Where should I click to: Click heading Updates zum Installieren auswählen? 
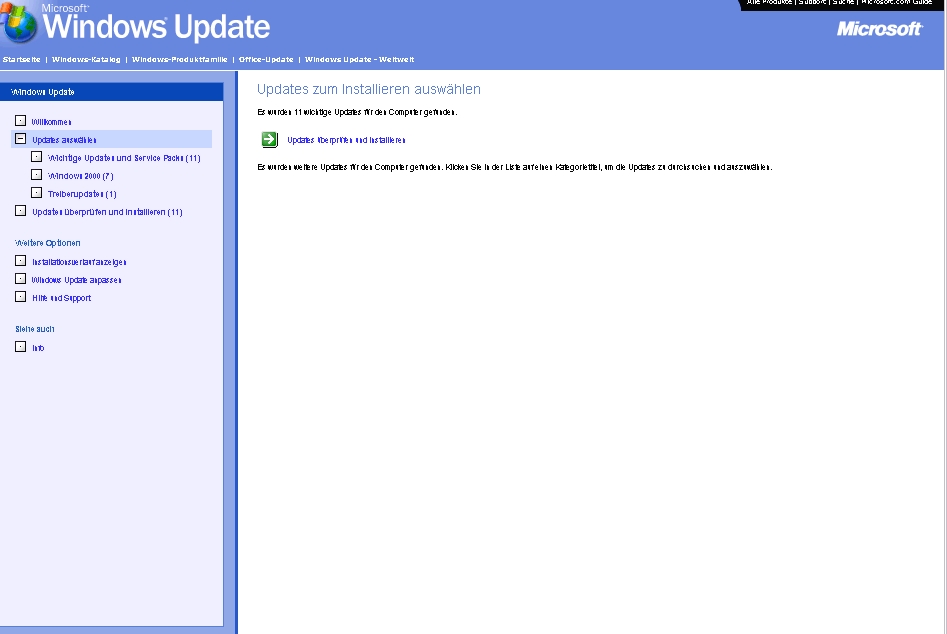click(x=369, y=89)
